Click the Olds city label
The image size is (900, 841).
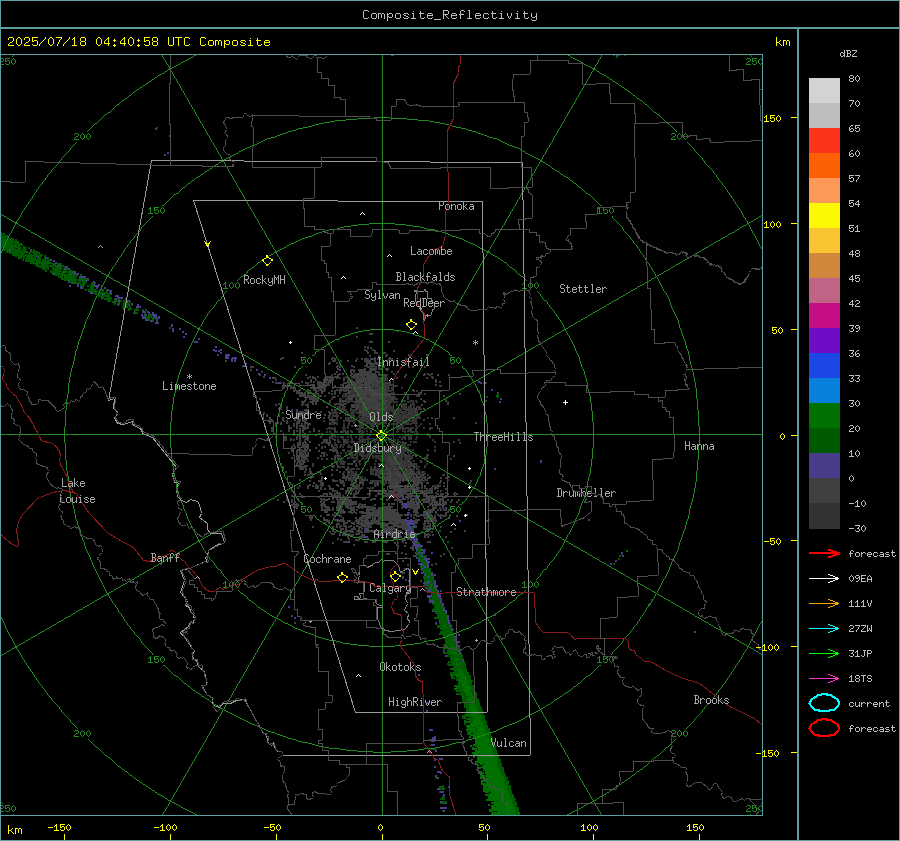tap(381, 417)
